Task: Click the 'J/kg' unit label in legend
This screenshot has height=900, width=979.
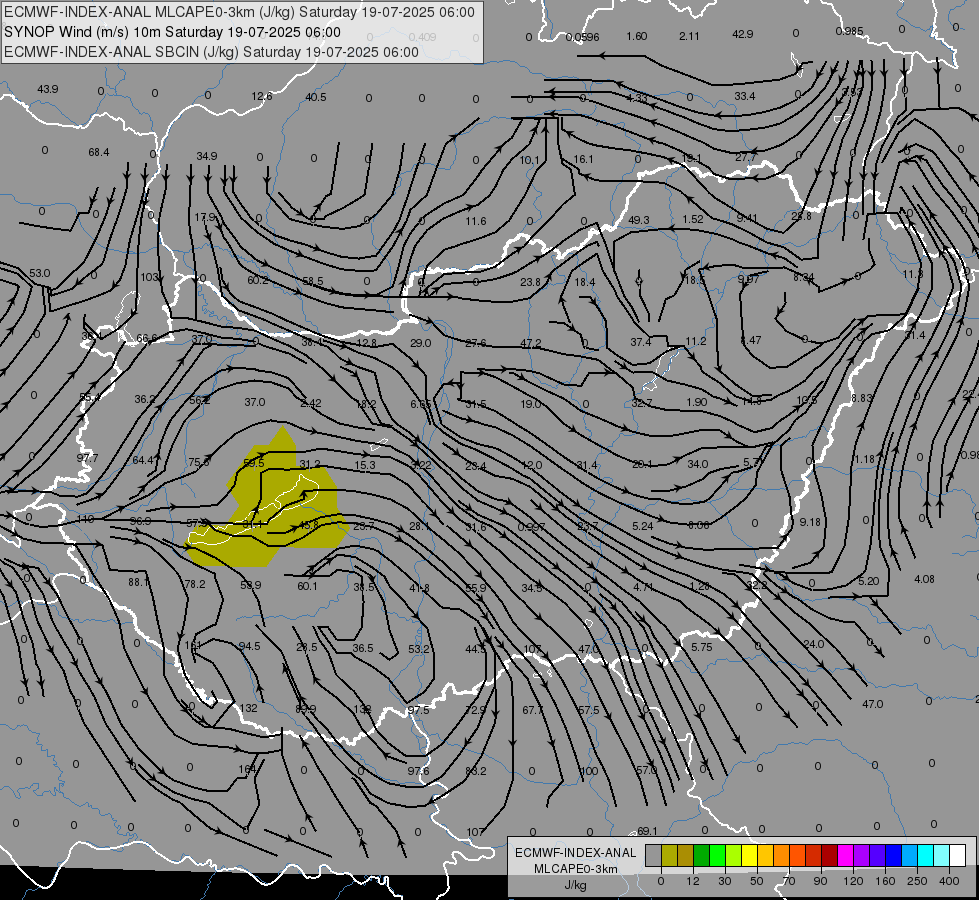Action: tap(575, 885)
